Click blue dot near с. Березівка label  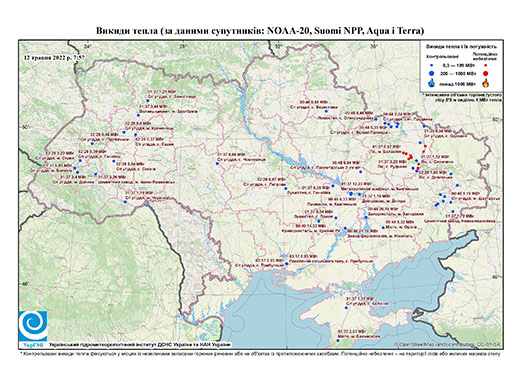pos(326,111)
